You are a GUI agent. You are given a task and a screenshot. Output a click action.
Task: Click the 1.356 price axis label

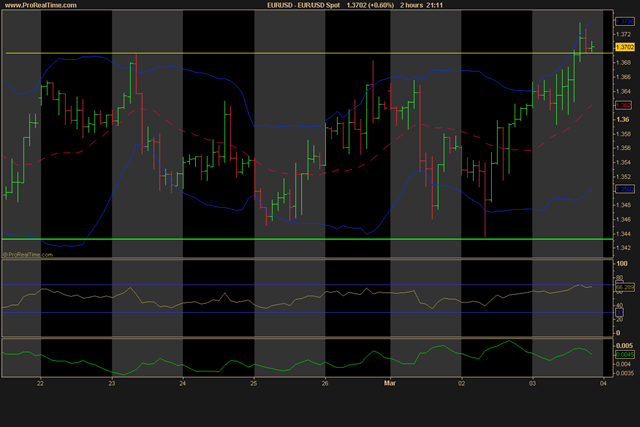coord(623,148)
